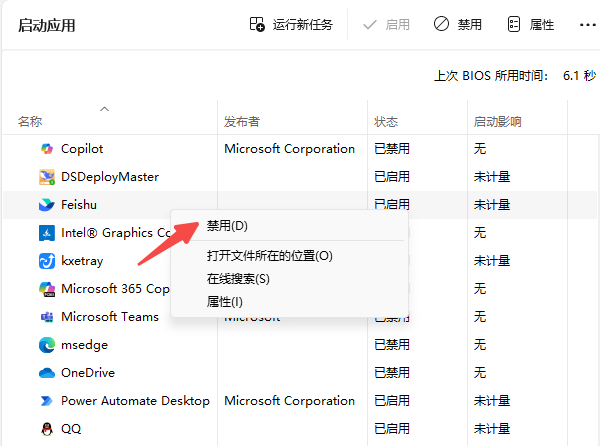Screen dimensions: 600x446
Task: Click the Power Automate Desktop icon
Action: (x=46, y=401)
